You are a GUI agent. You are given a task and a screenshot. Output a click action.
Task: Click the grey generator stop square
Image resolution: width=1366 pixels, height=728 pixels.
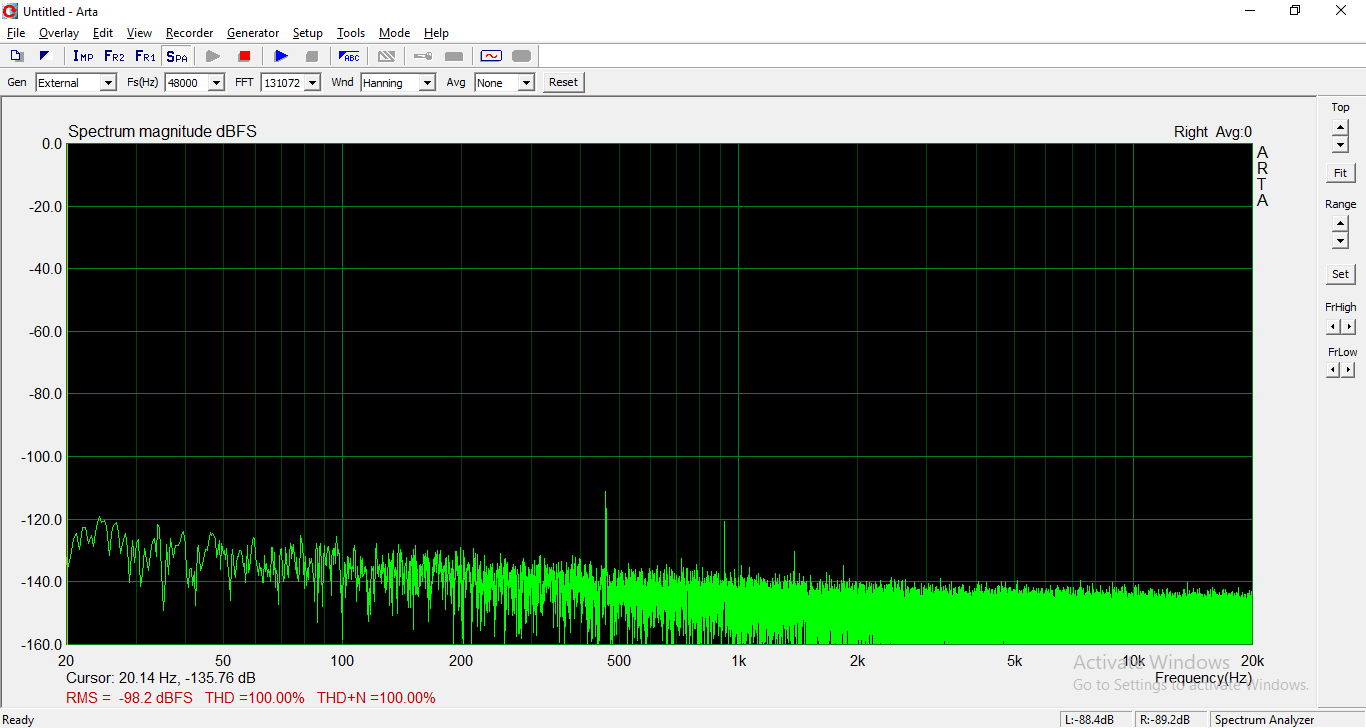312,56
